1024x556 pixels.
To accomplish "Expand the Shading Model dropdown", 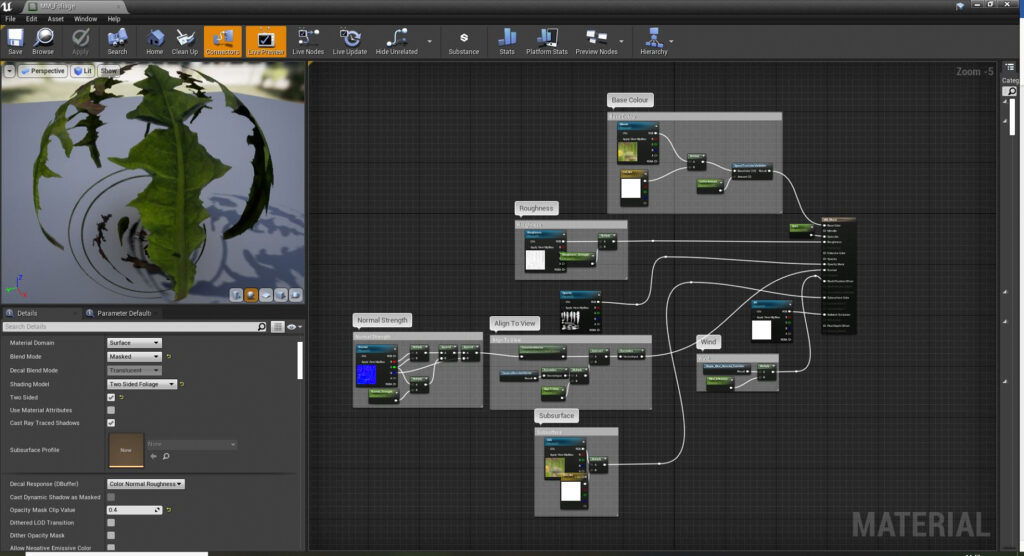I will tap(142, 384).
